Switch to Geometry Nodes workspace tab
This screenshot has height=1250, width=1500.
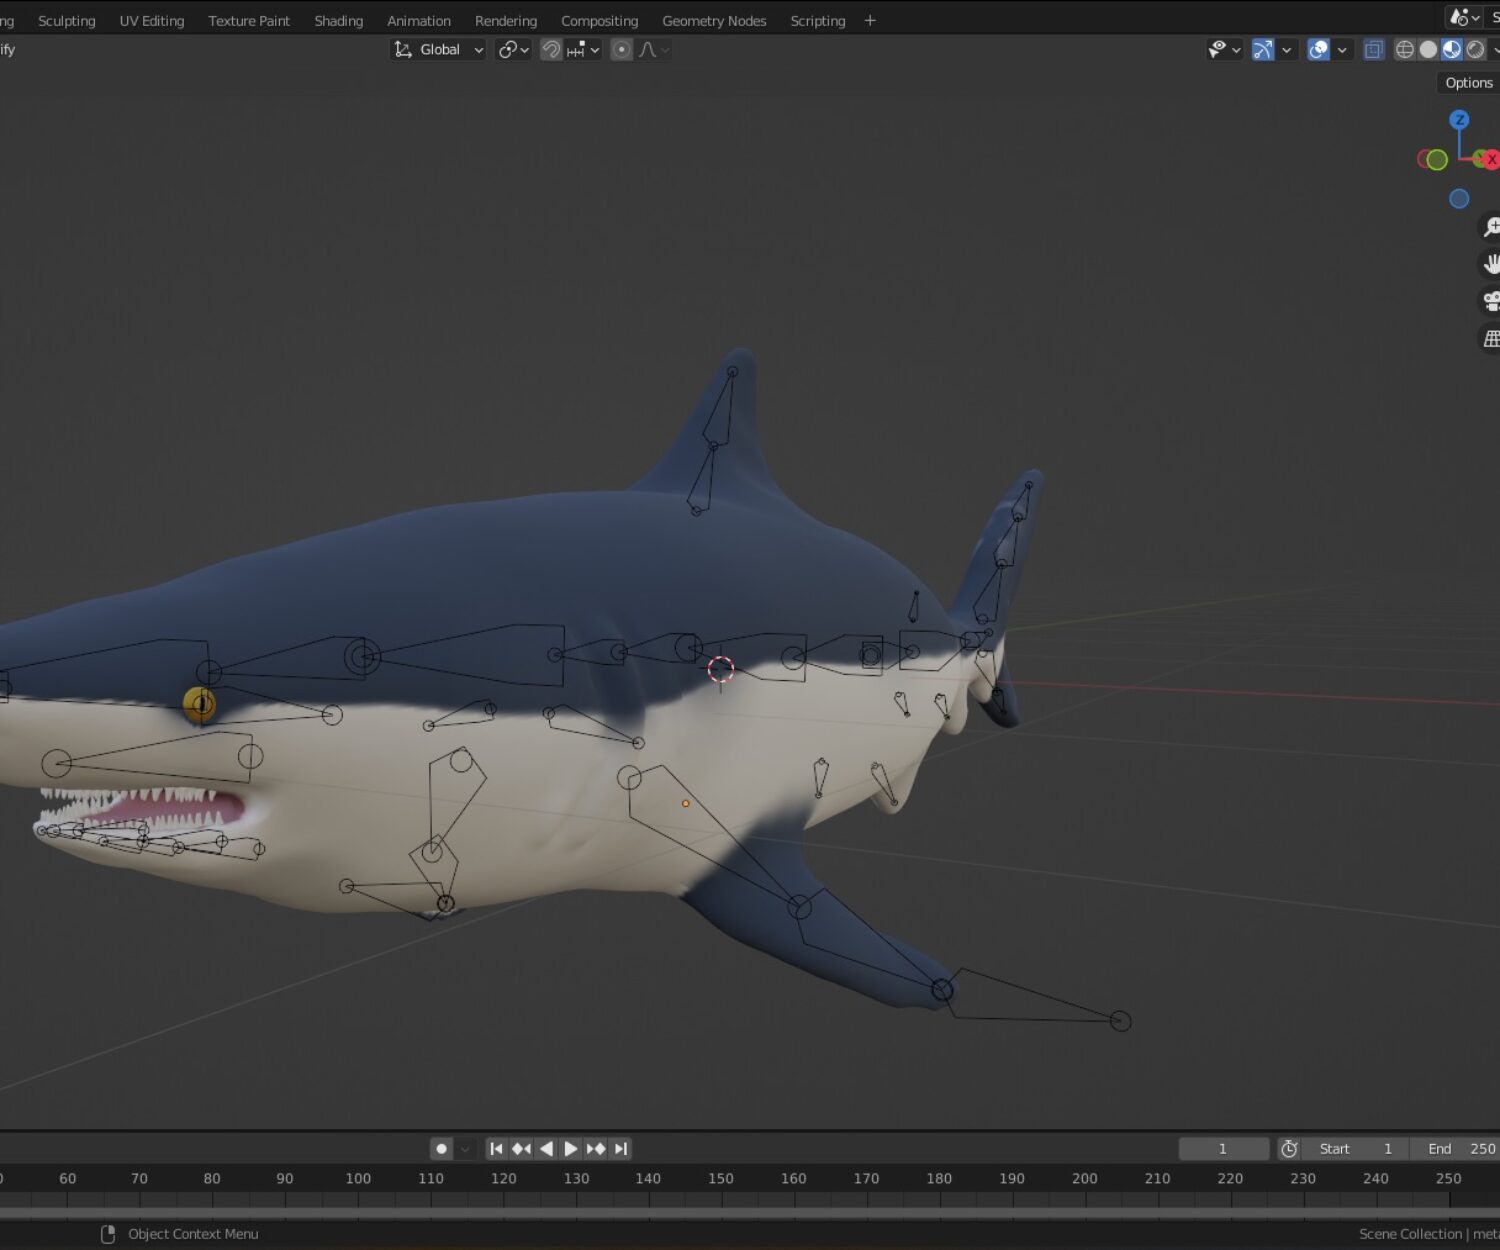click(x=713, y=20)
